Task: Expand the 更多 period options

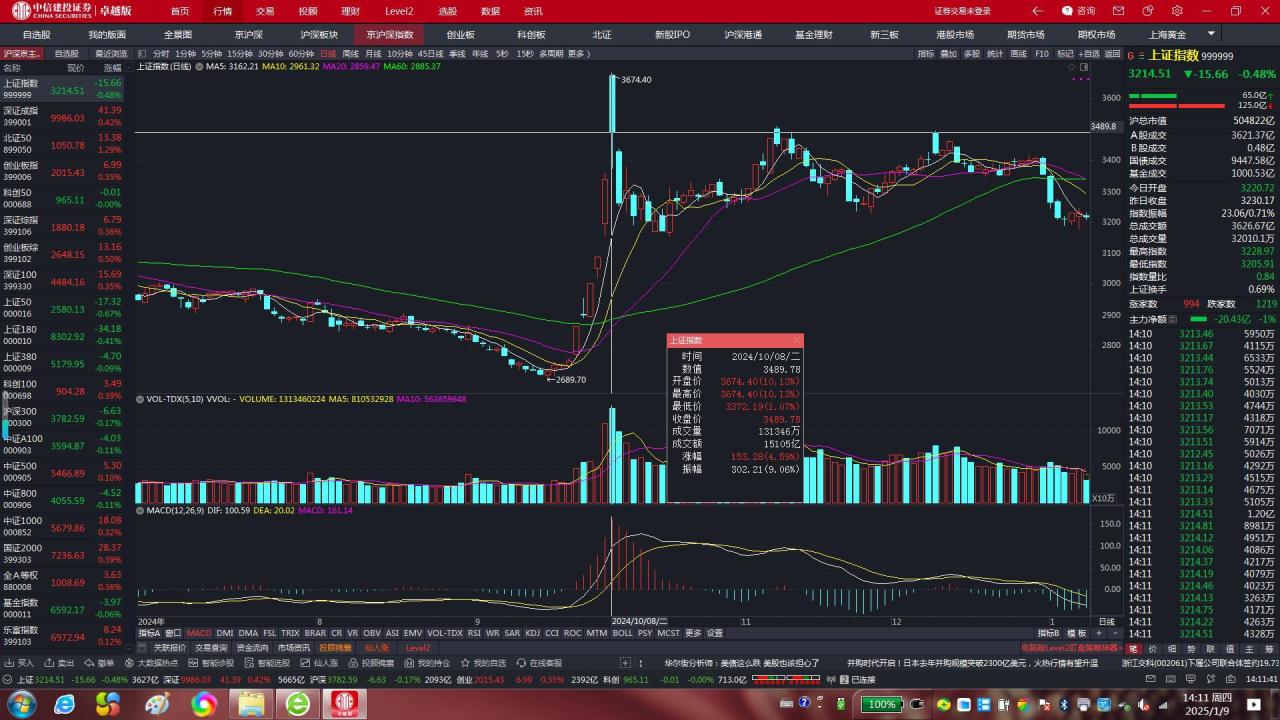Action: click(x=579, y=53)
